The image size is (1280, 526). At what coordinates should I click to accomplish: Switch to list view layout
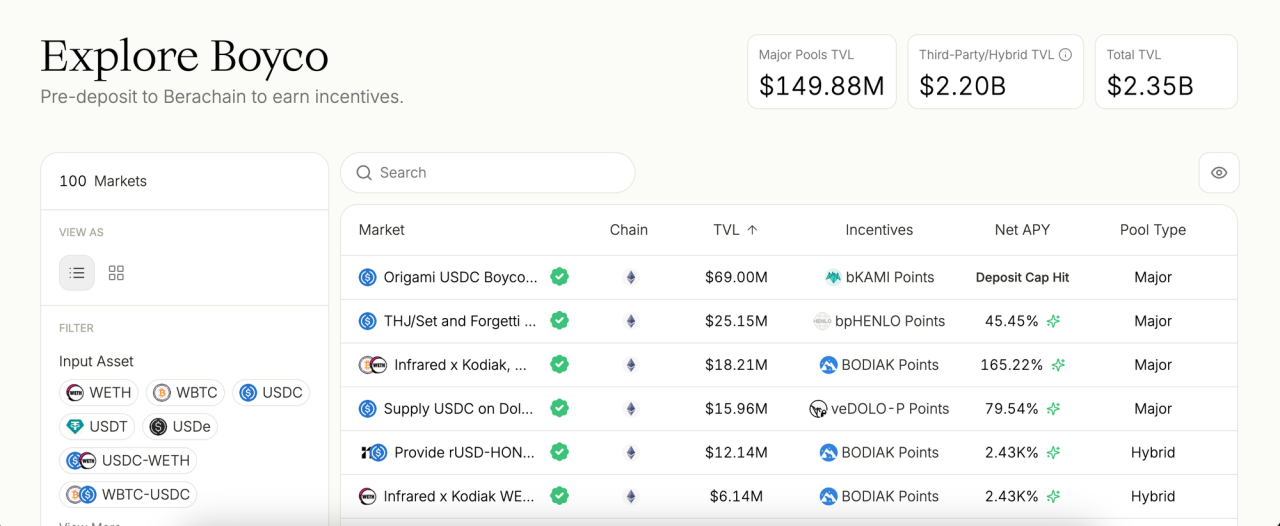77,273
